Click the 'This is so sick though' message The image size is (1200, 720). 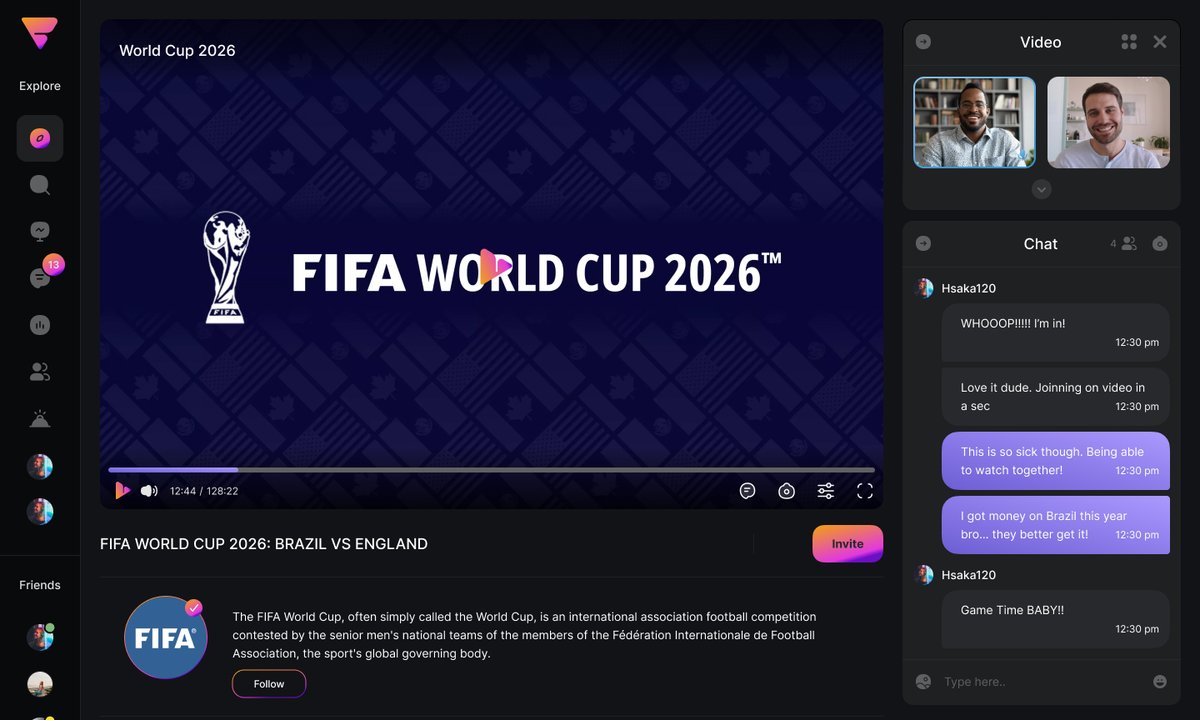click(1055, 461)
